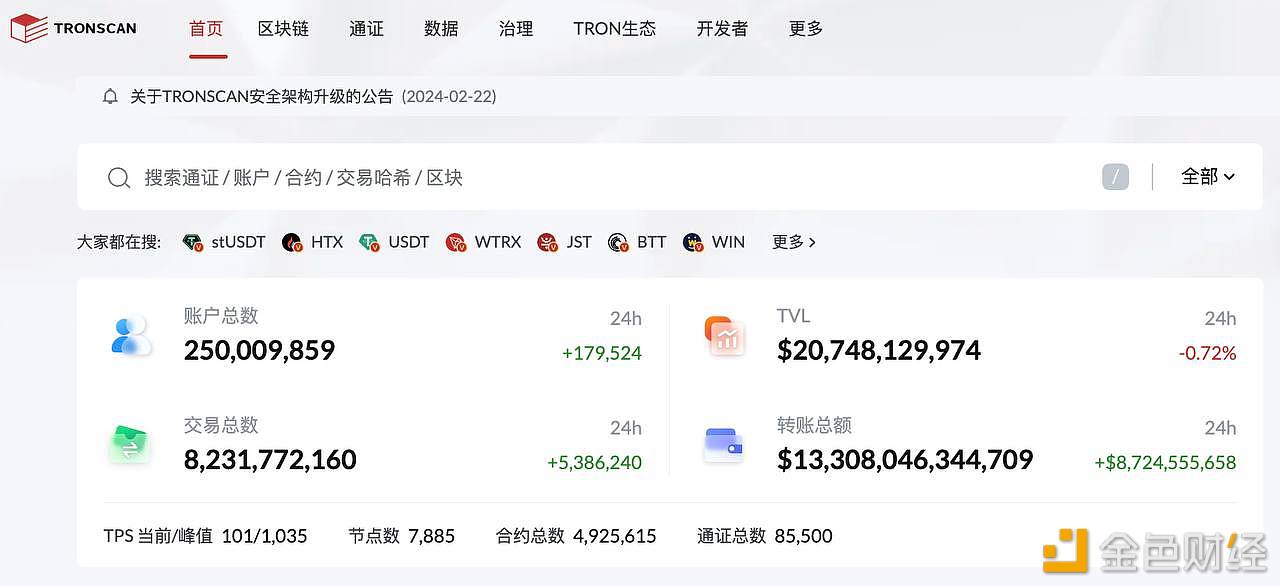Open the 全部 search filter dropdown
Image resolution: width=1280 pixels, height=586 pixels.
point(1208,177)
